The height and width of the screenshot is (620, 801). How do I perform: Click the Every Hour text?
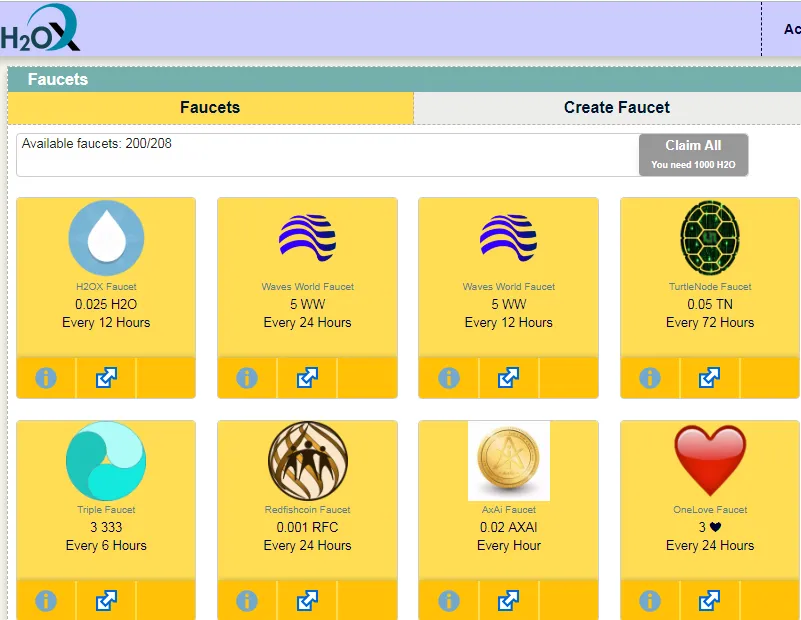click(x=509, y=545)
